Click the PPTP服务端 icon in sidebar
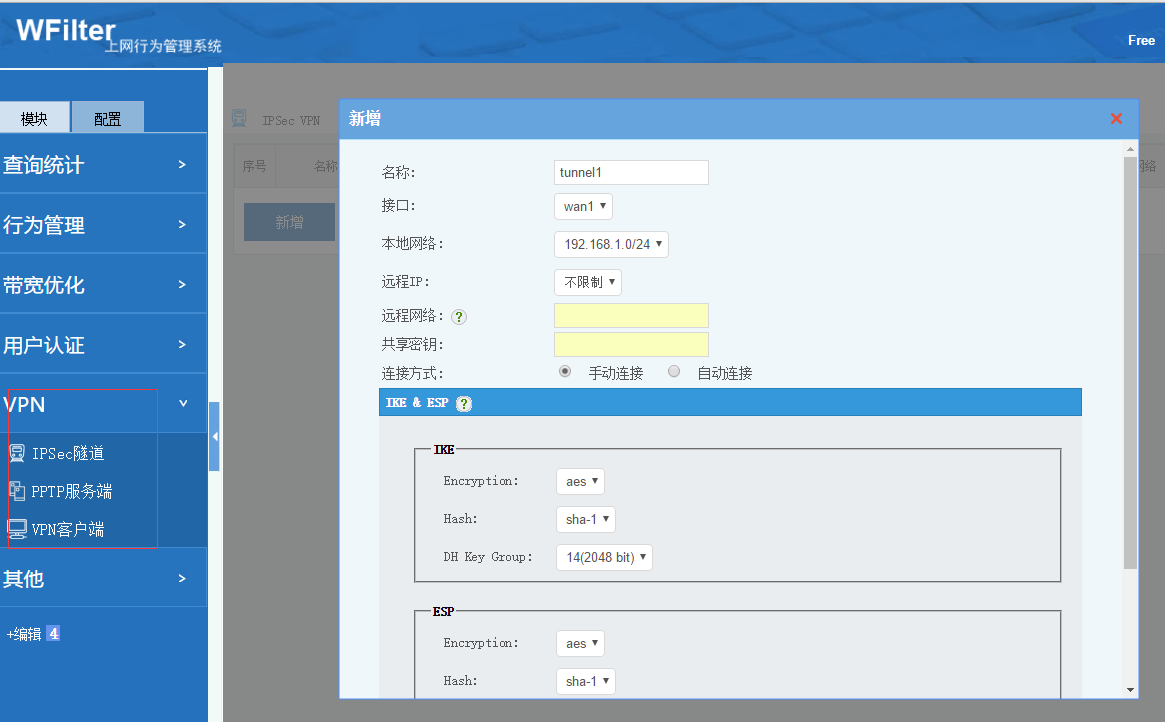The height and width of the screenshot is (722, 1165). pos(17,491)
